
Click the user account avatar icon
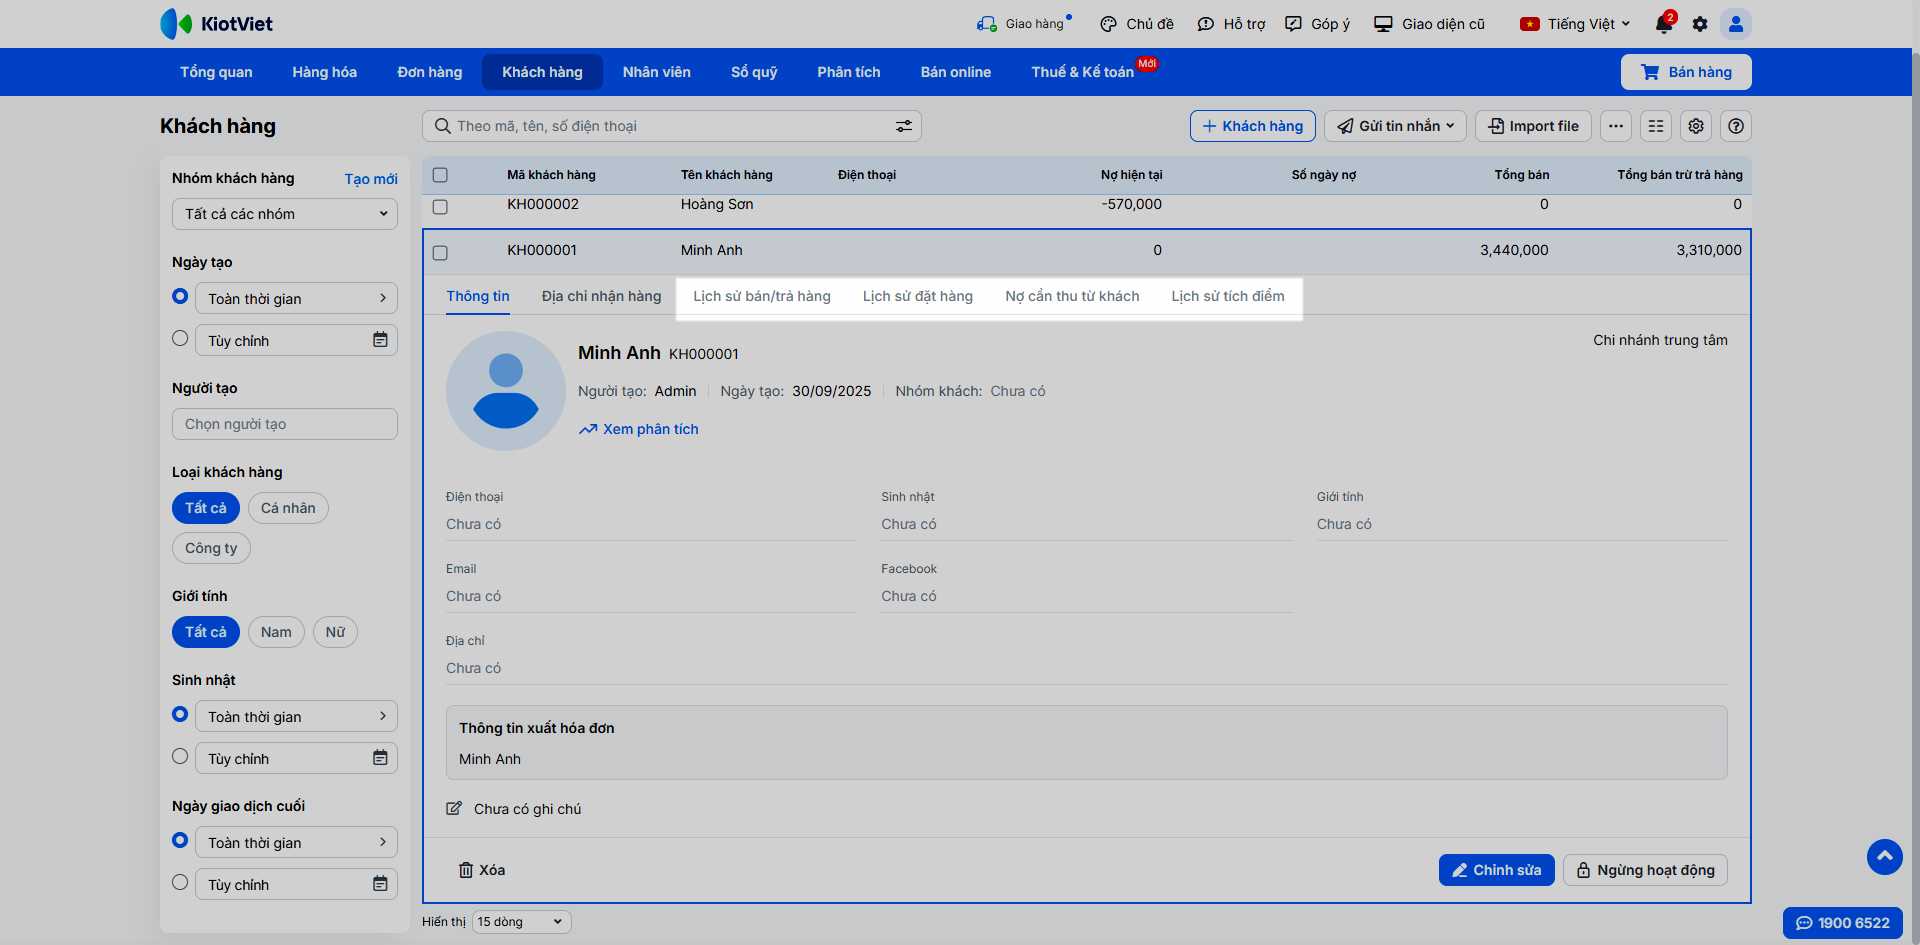[1736, 24]
